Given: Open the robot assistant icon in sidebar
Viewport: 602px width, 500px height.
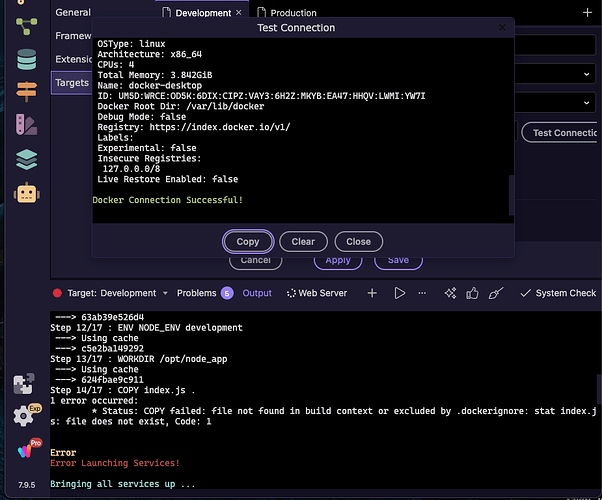Looking at the screenshot, I should point(26,193).
